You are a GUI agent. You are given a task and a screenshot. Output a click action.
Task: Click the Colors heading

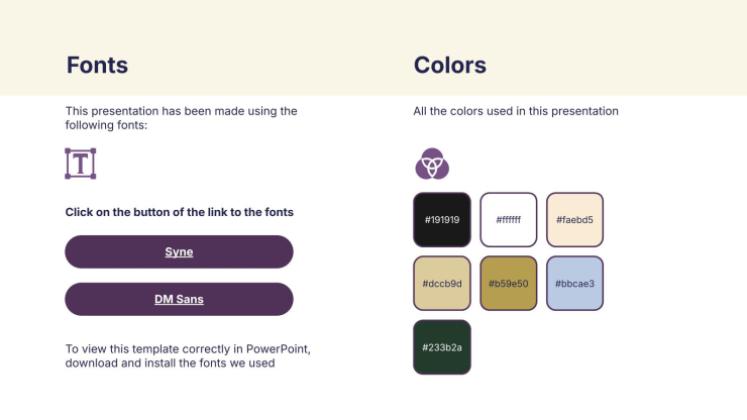(450, 66)
